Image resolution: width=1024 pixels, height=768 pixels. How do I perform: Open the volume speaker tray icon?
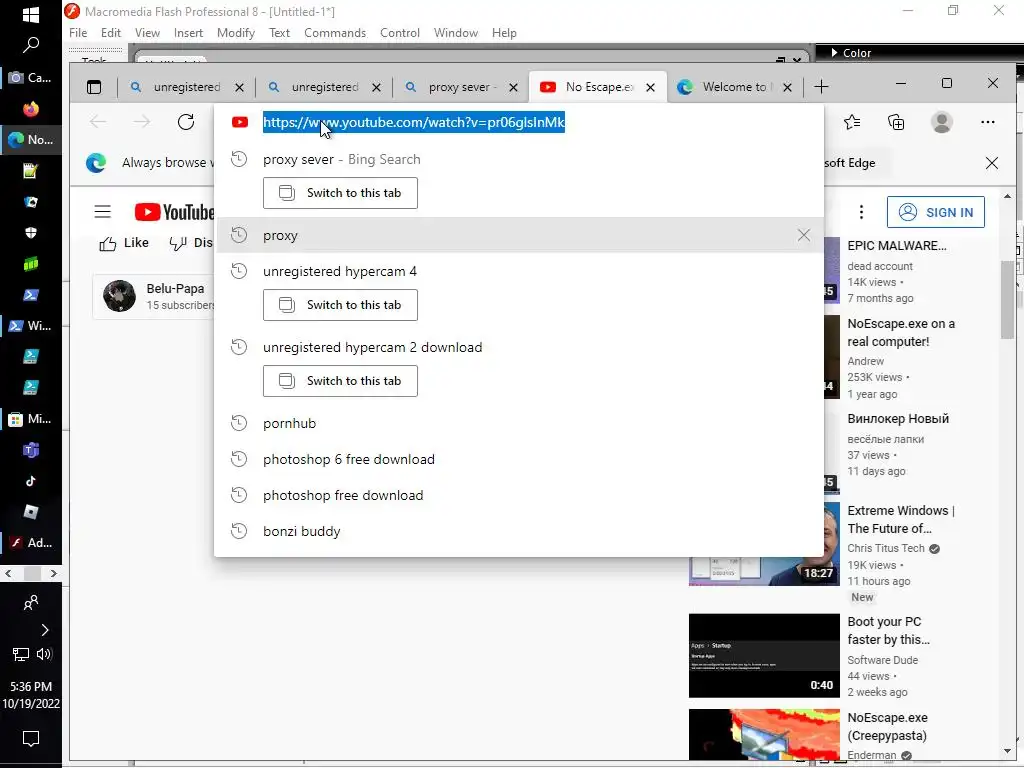44,654
